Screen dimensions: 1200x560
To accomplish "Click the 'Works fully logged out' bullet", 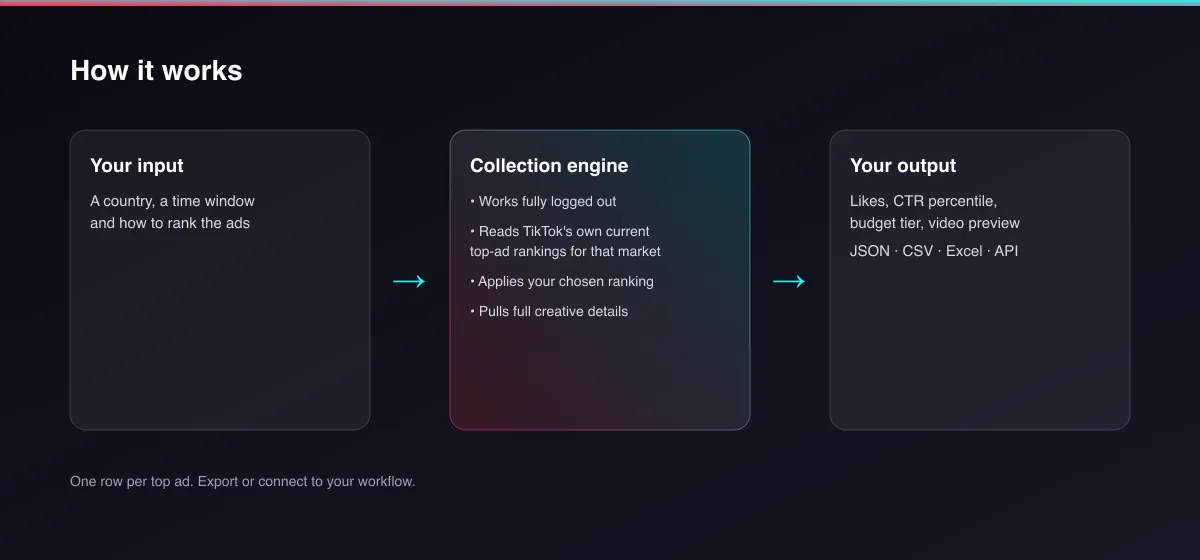I will (543, 201).
